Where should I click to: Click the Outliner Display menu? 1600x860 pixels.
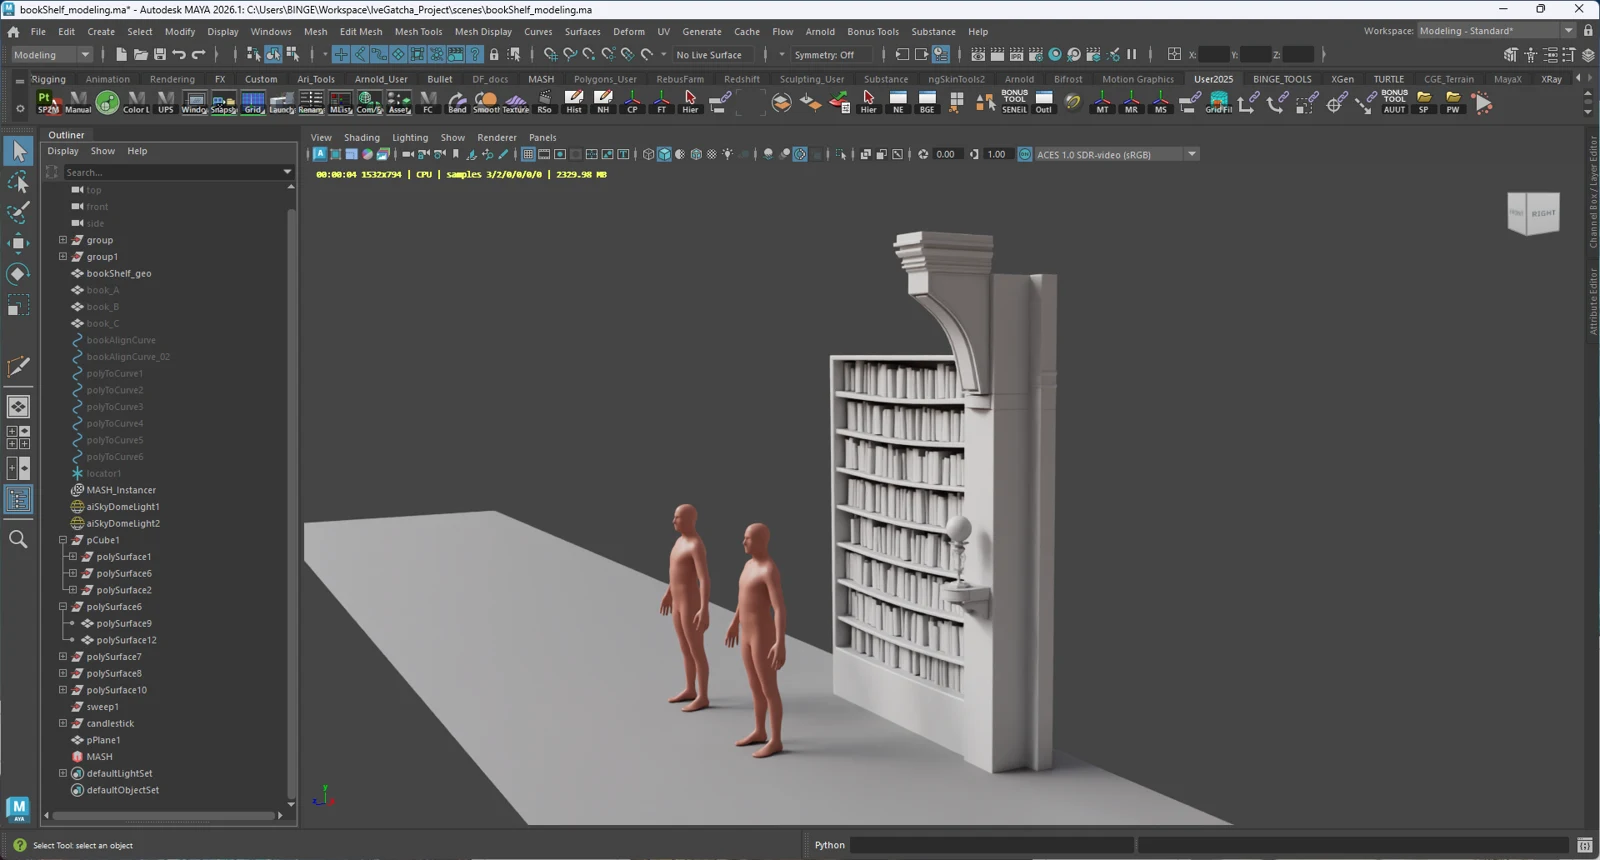63,151
